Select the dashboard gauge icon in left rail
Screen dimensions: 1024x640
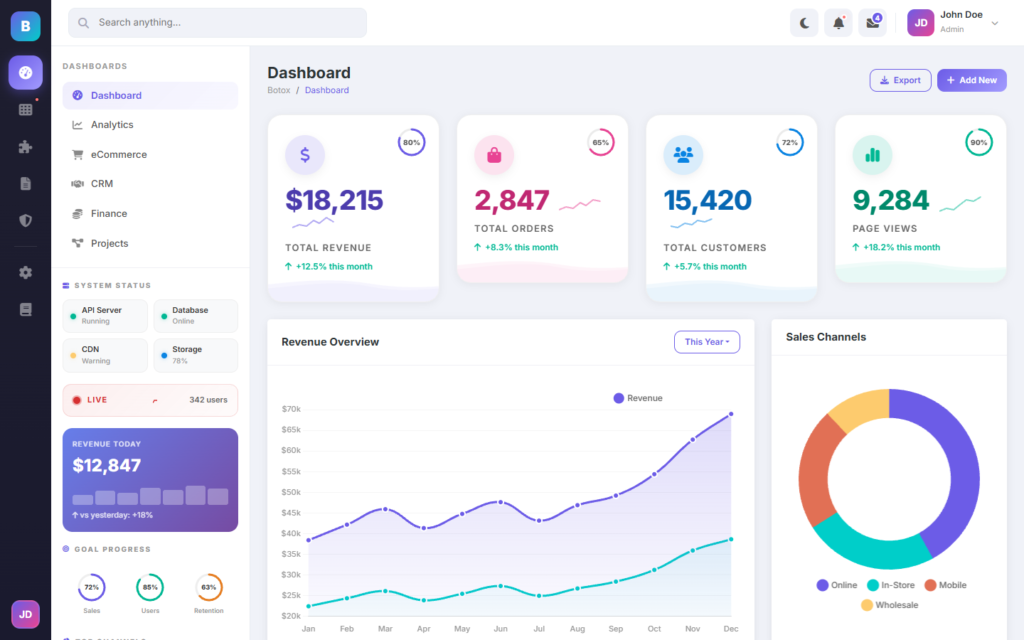click(x=25, y=72)
